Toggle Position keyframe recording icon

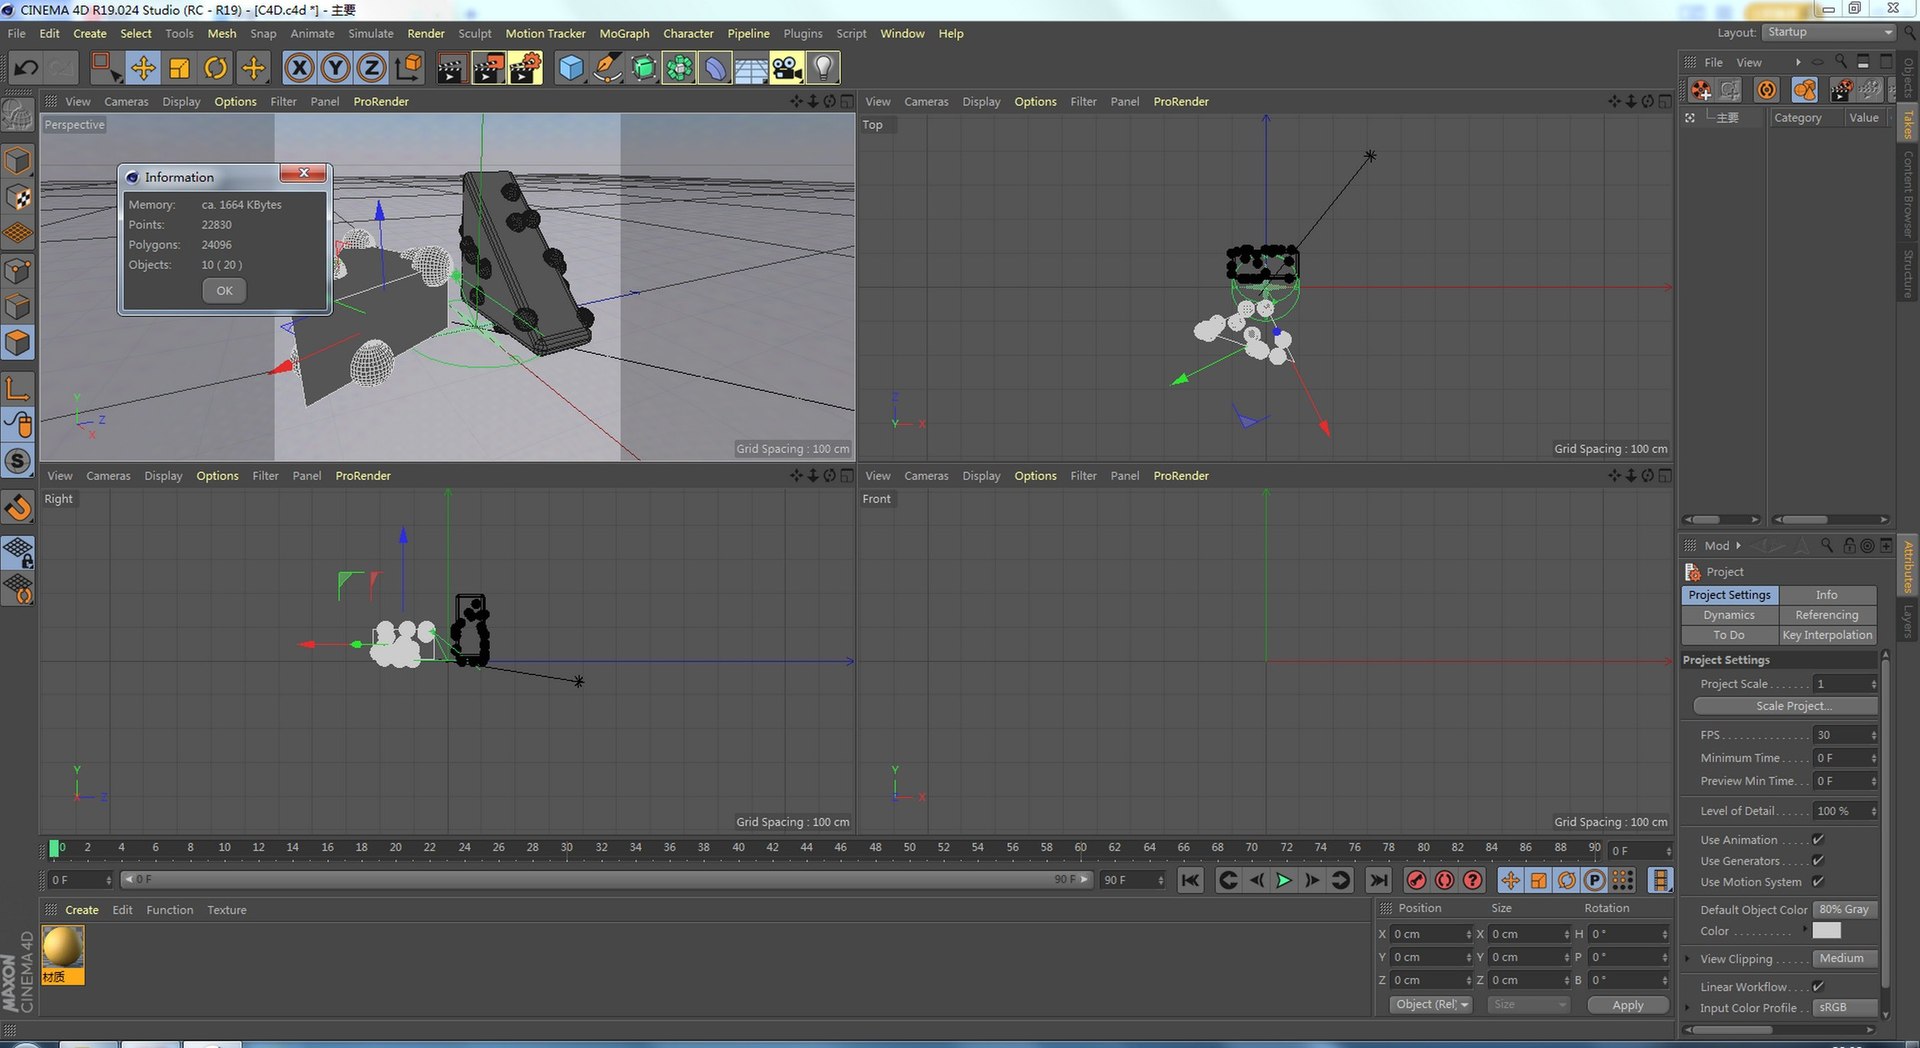click(1510, 880)
